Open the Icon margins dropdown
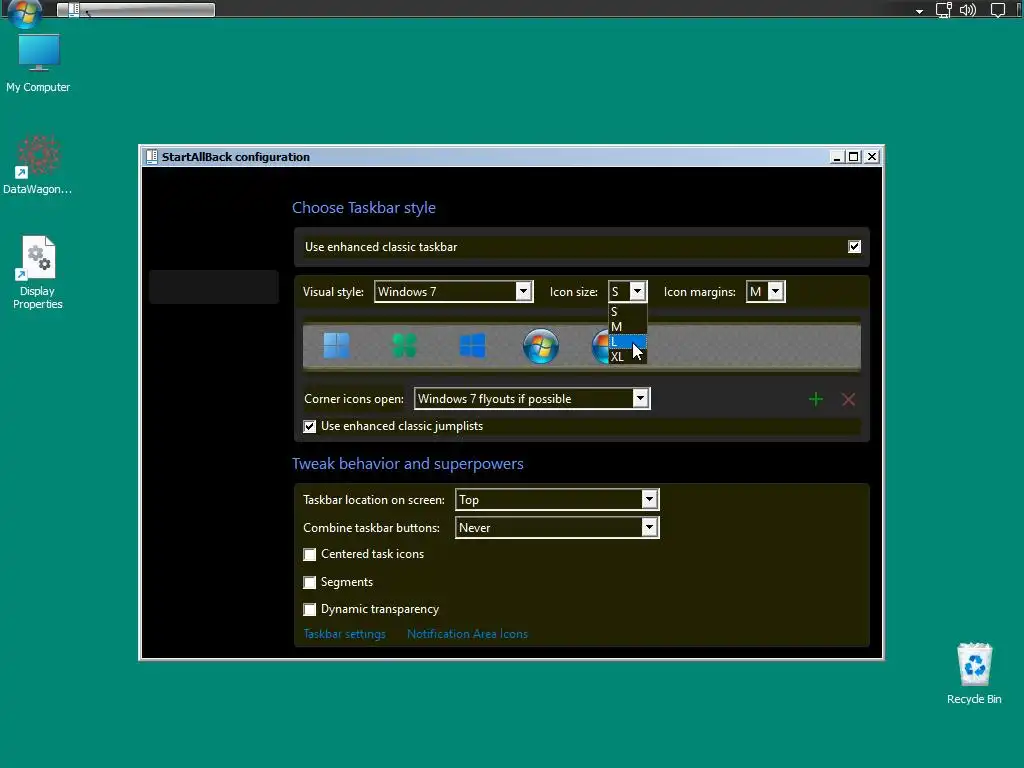 pyautogui.click(x=765, y=292)
